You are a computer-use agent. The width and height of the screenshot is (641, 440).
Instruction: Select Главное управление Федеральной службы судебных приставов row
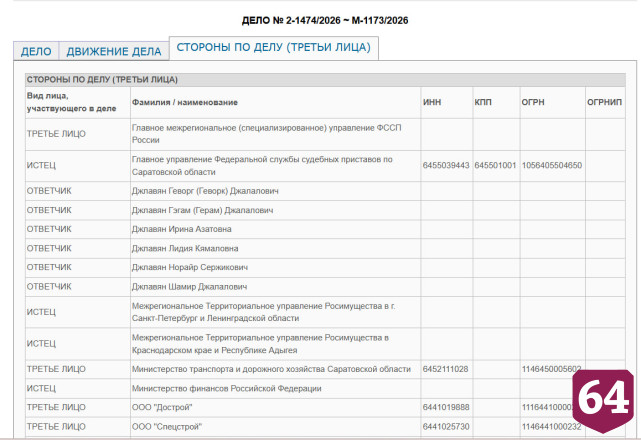point(325,166)
